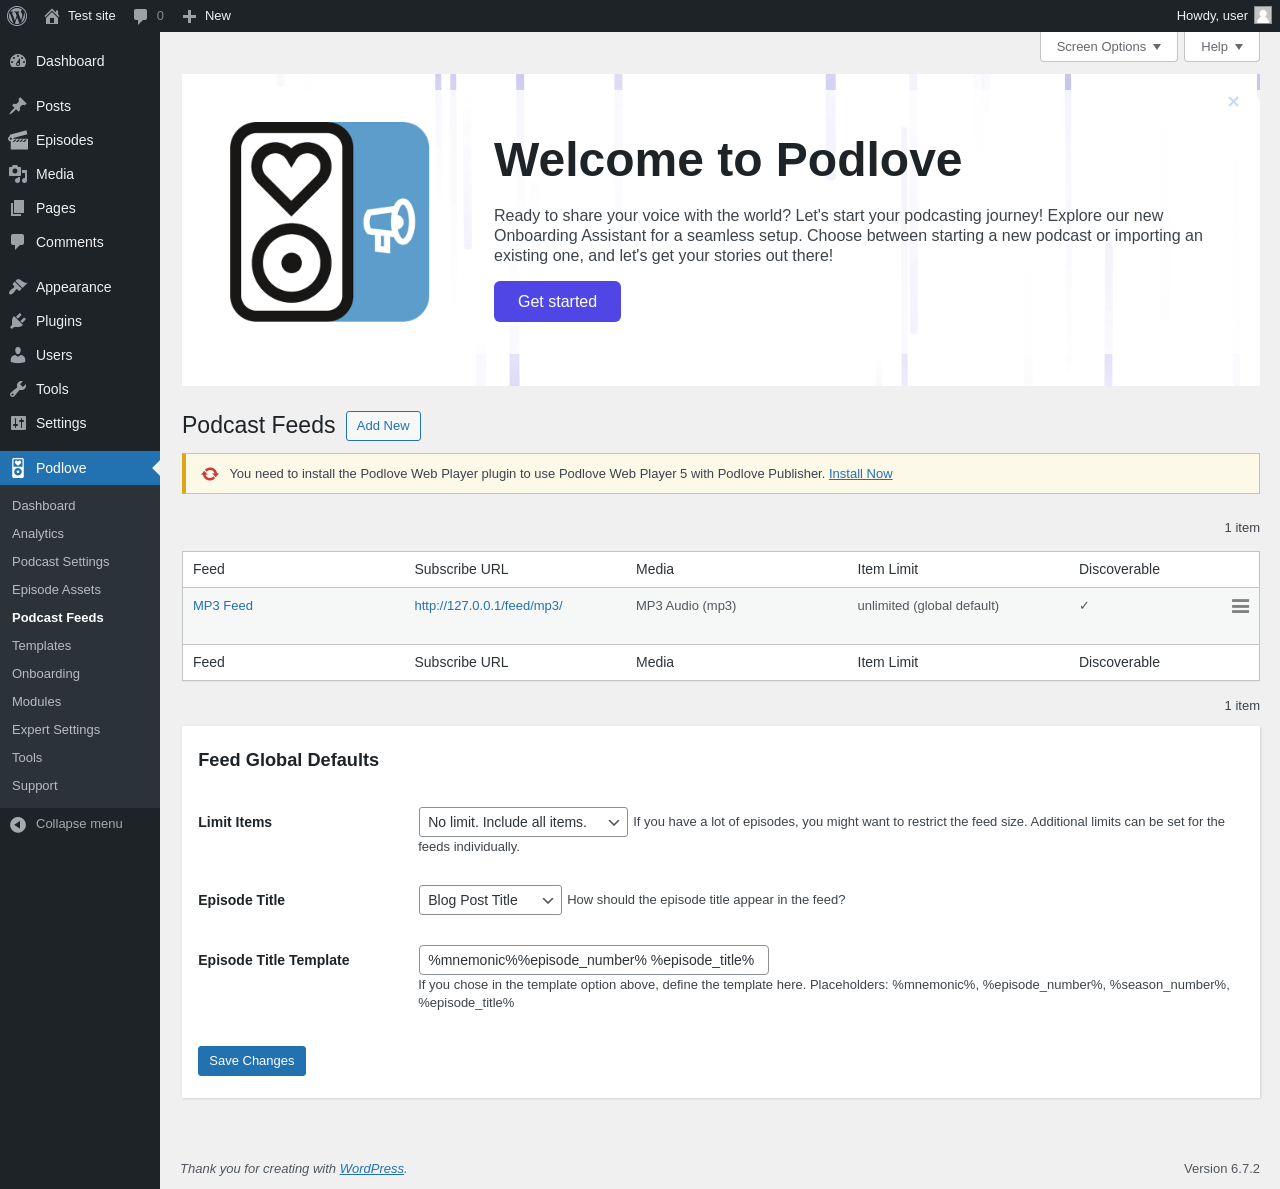The image size is (1280, 1189).
Task: Open the MP3 Feed link
Action: click(x=223, y=606)
